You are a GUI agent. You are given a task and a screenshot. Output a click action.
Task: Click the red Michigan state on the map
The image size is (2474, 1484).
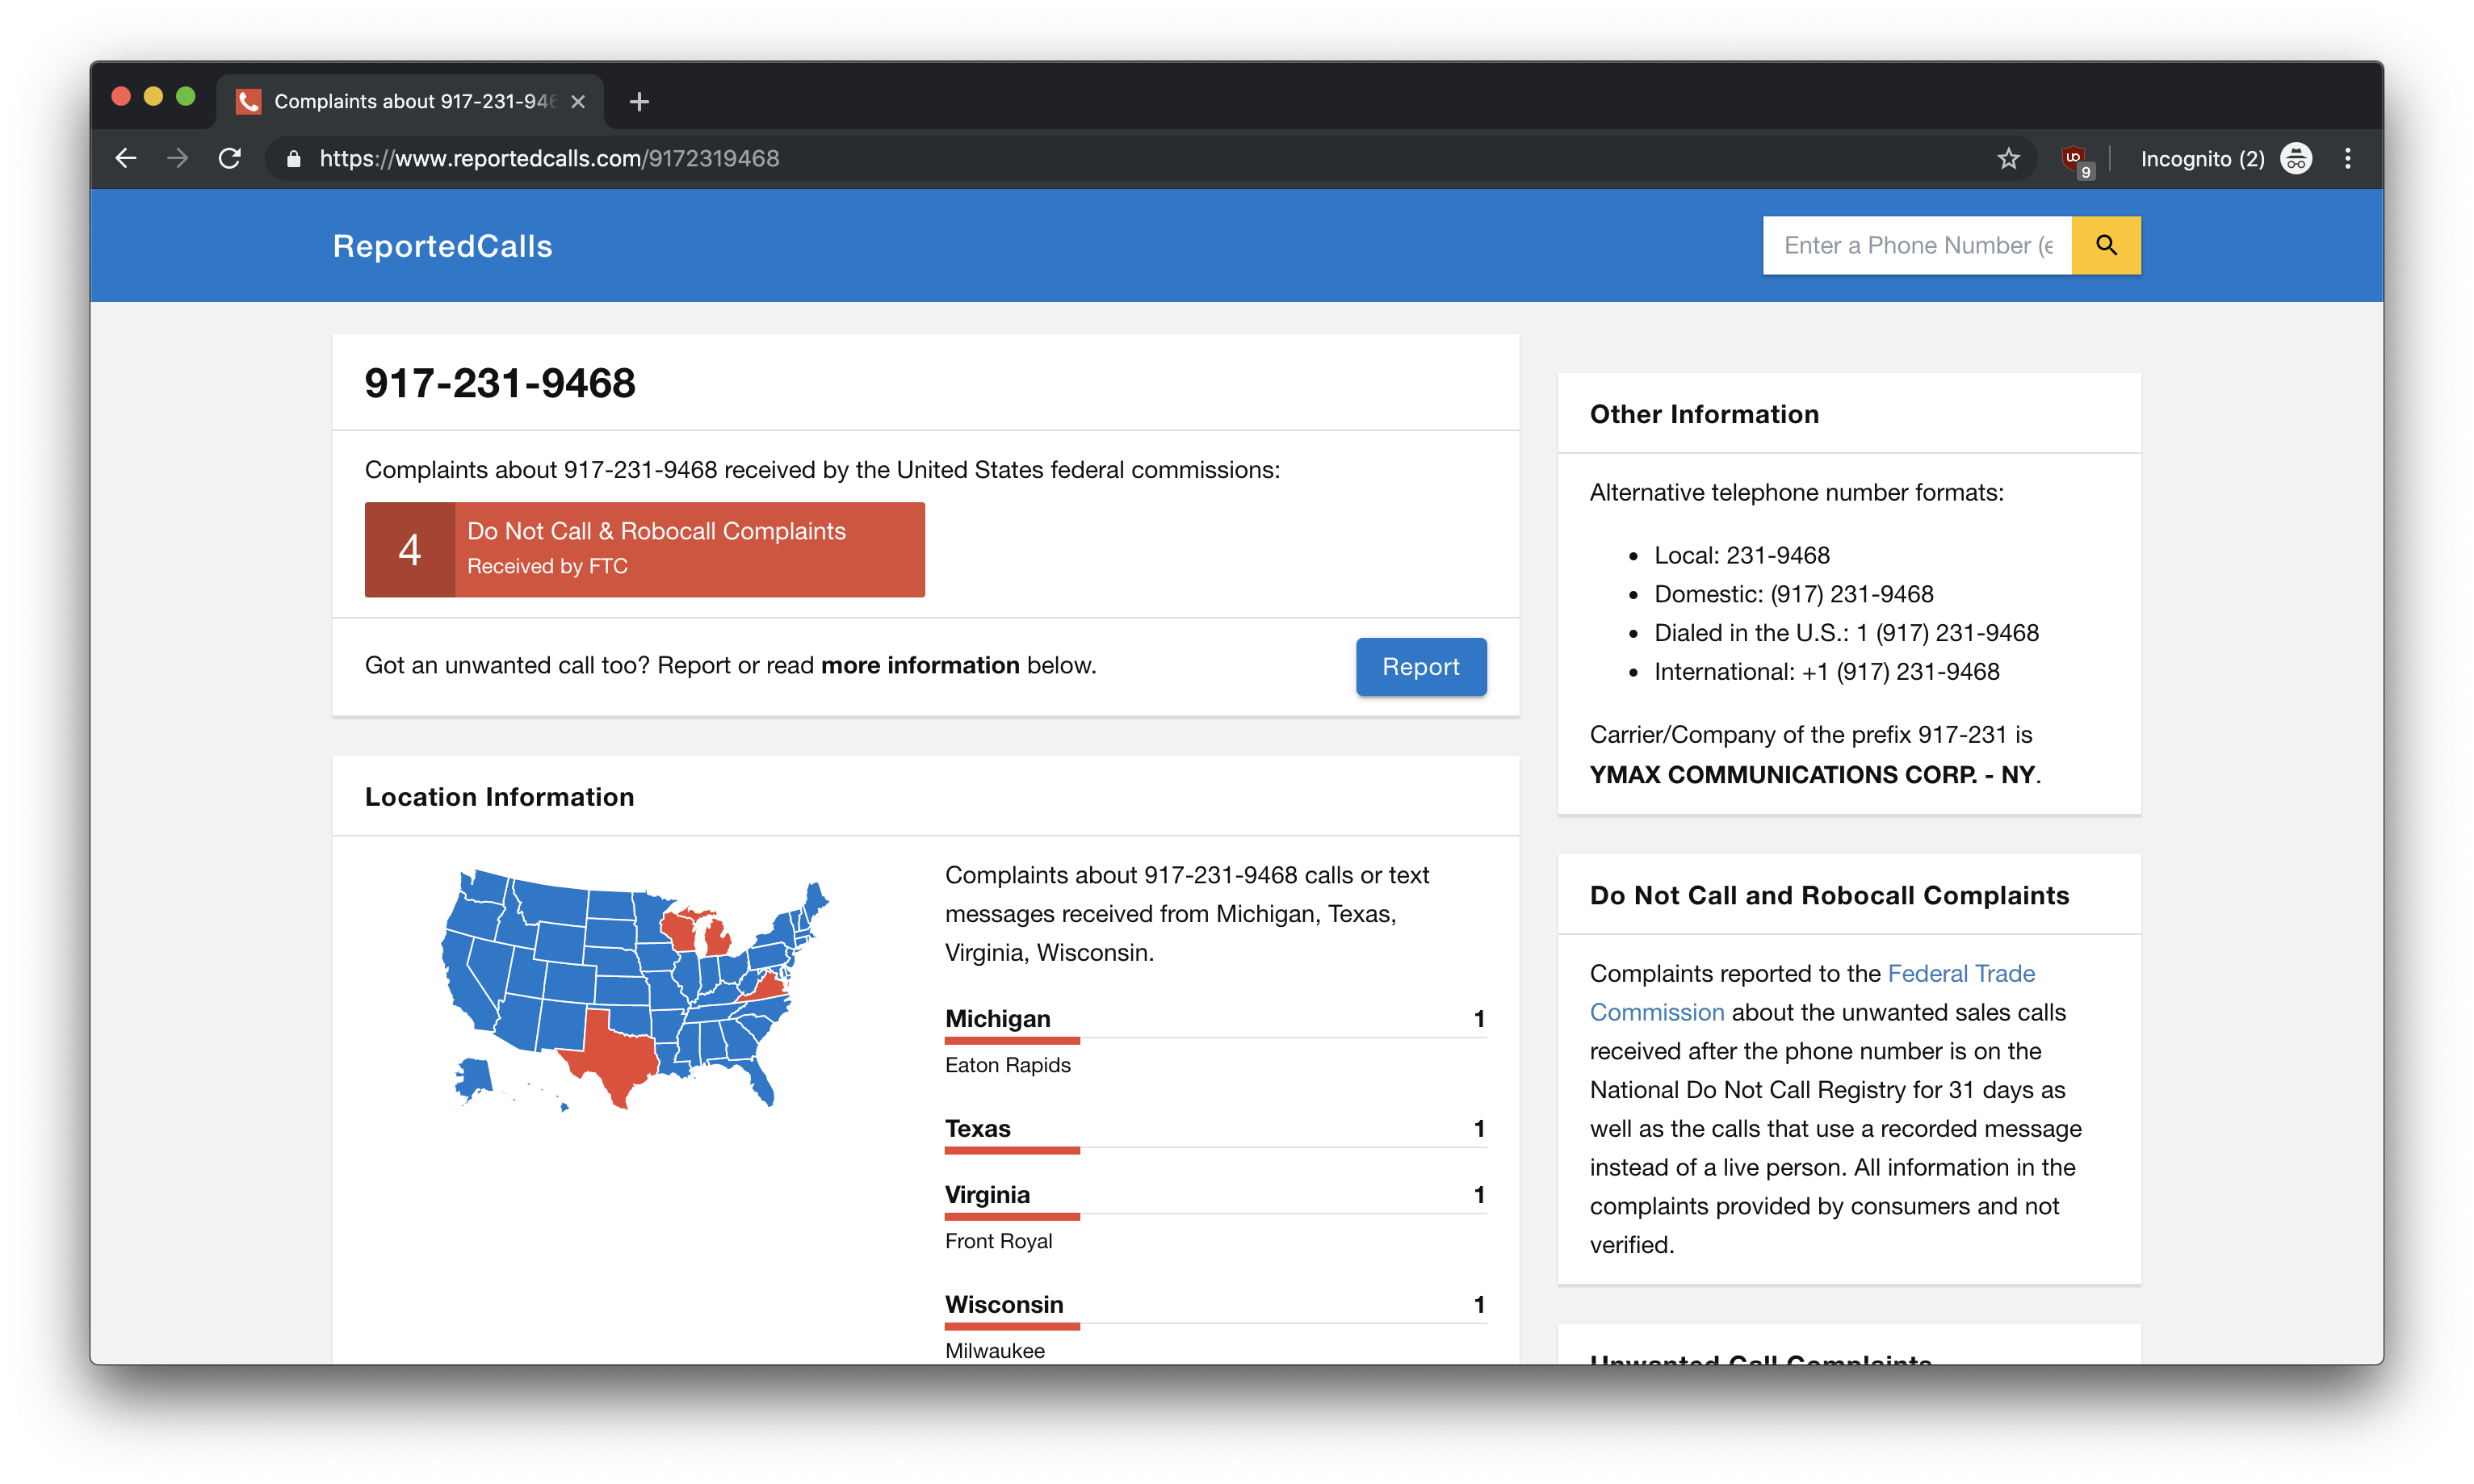716,939
